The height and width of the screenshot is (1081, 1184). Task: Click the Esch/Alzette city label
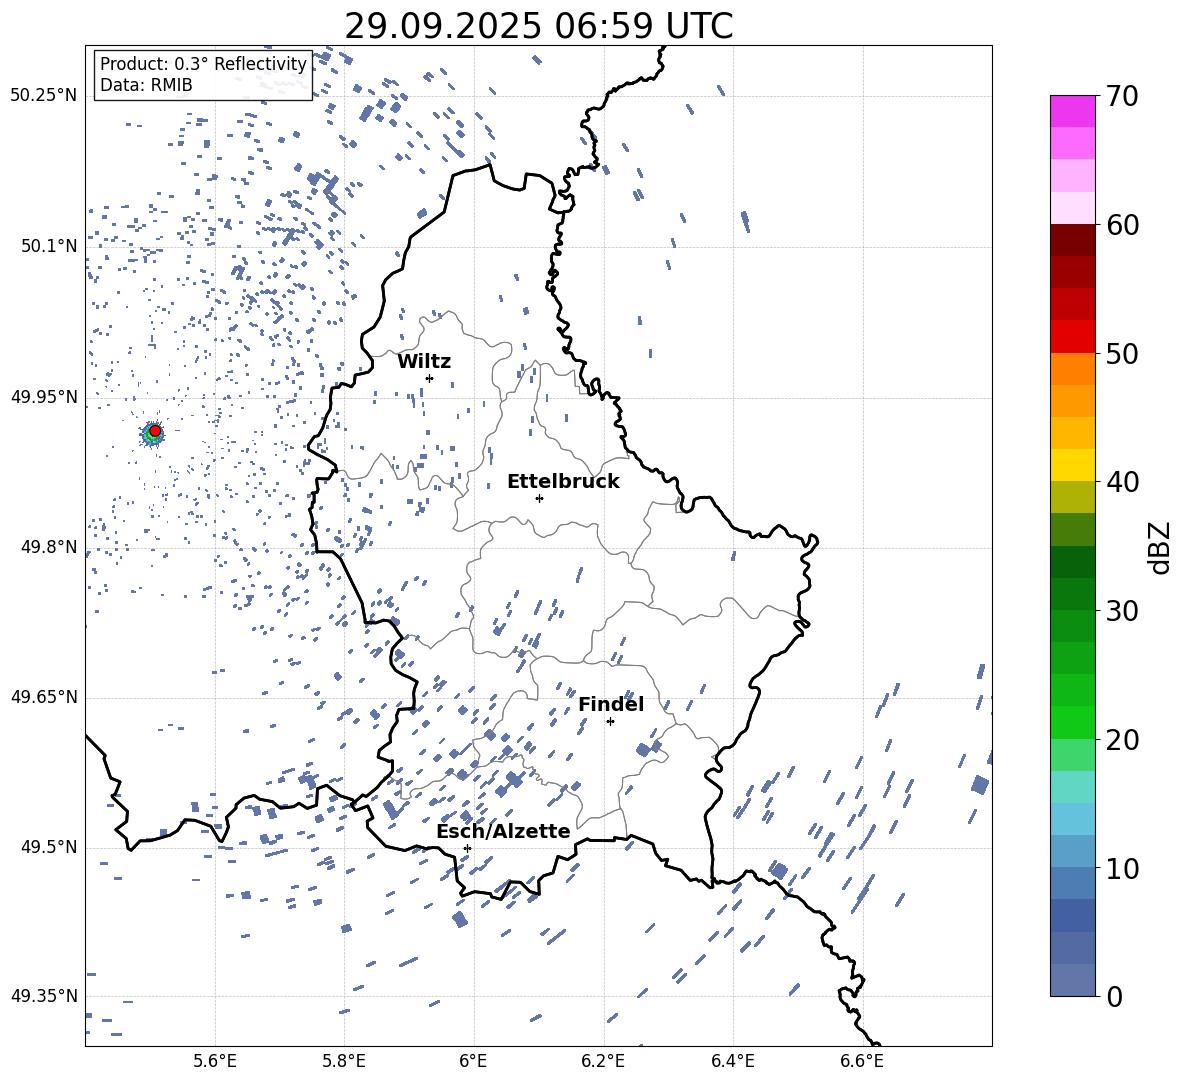(x=503, y=831)
